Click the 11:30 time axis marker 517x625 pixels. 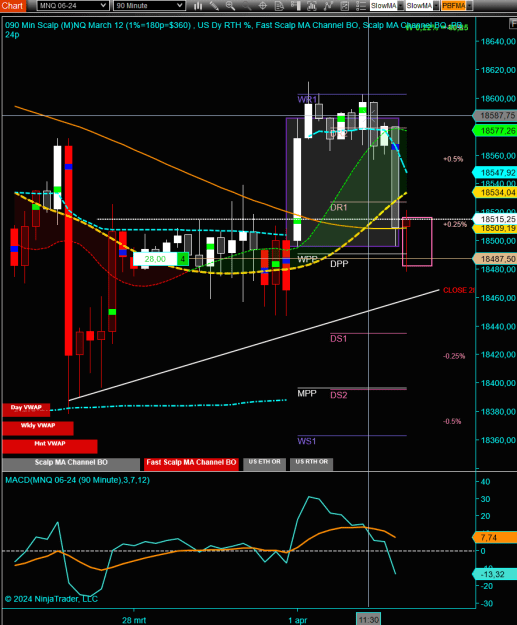coord(369,620)
